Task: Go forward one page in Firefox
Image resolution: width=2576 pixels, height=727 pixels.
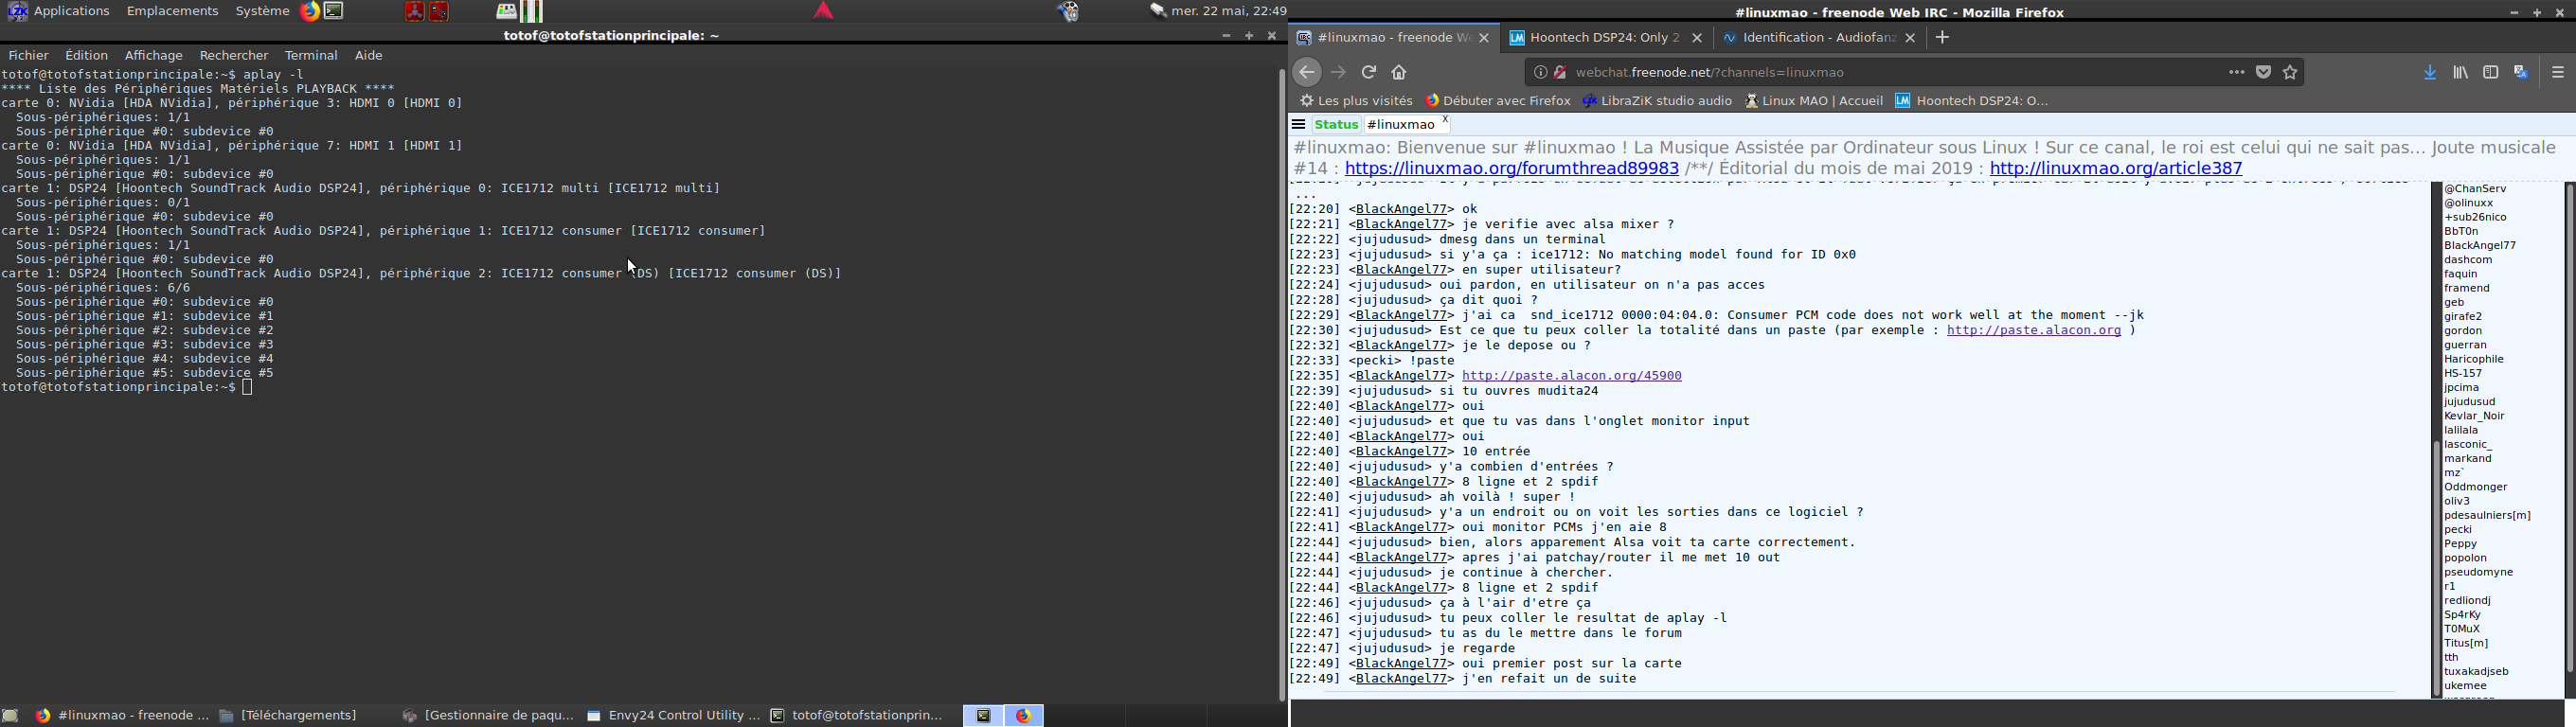Action: click(1339, 72)
